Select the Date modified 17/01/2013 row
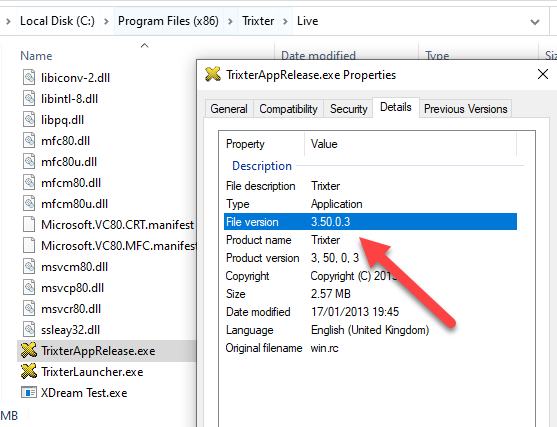557x427 pixels. click(x=371, y=312)
